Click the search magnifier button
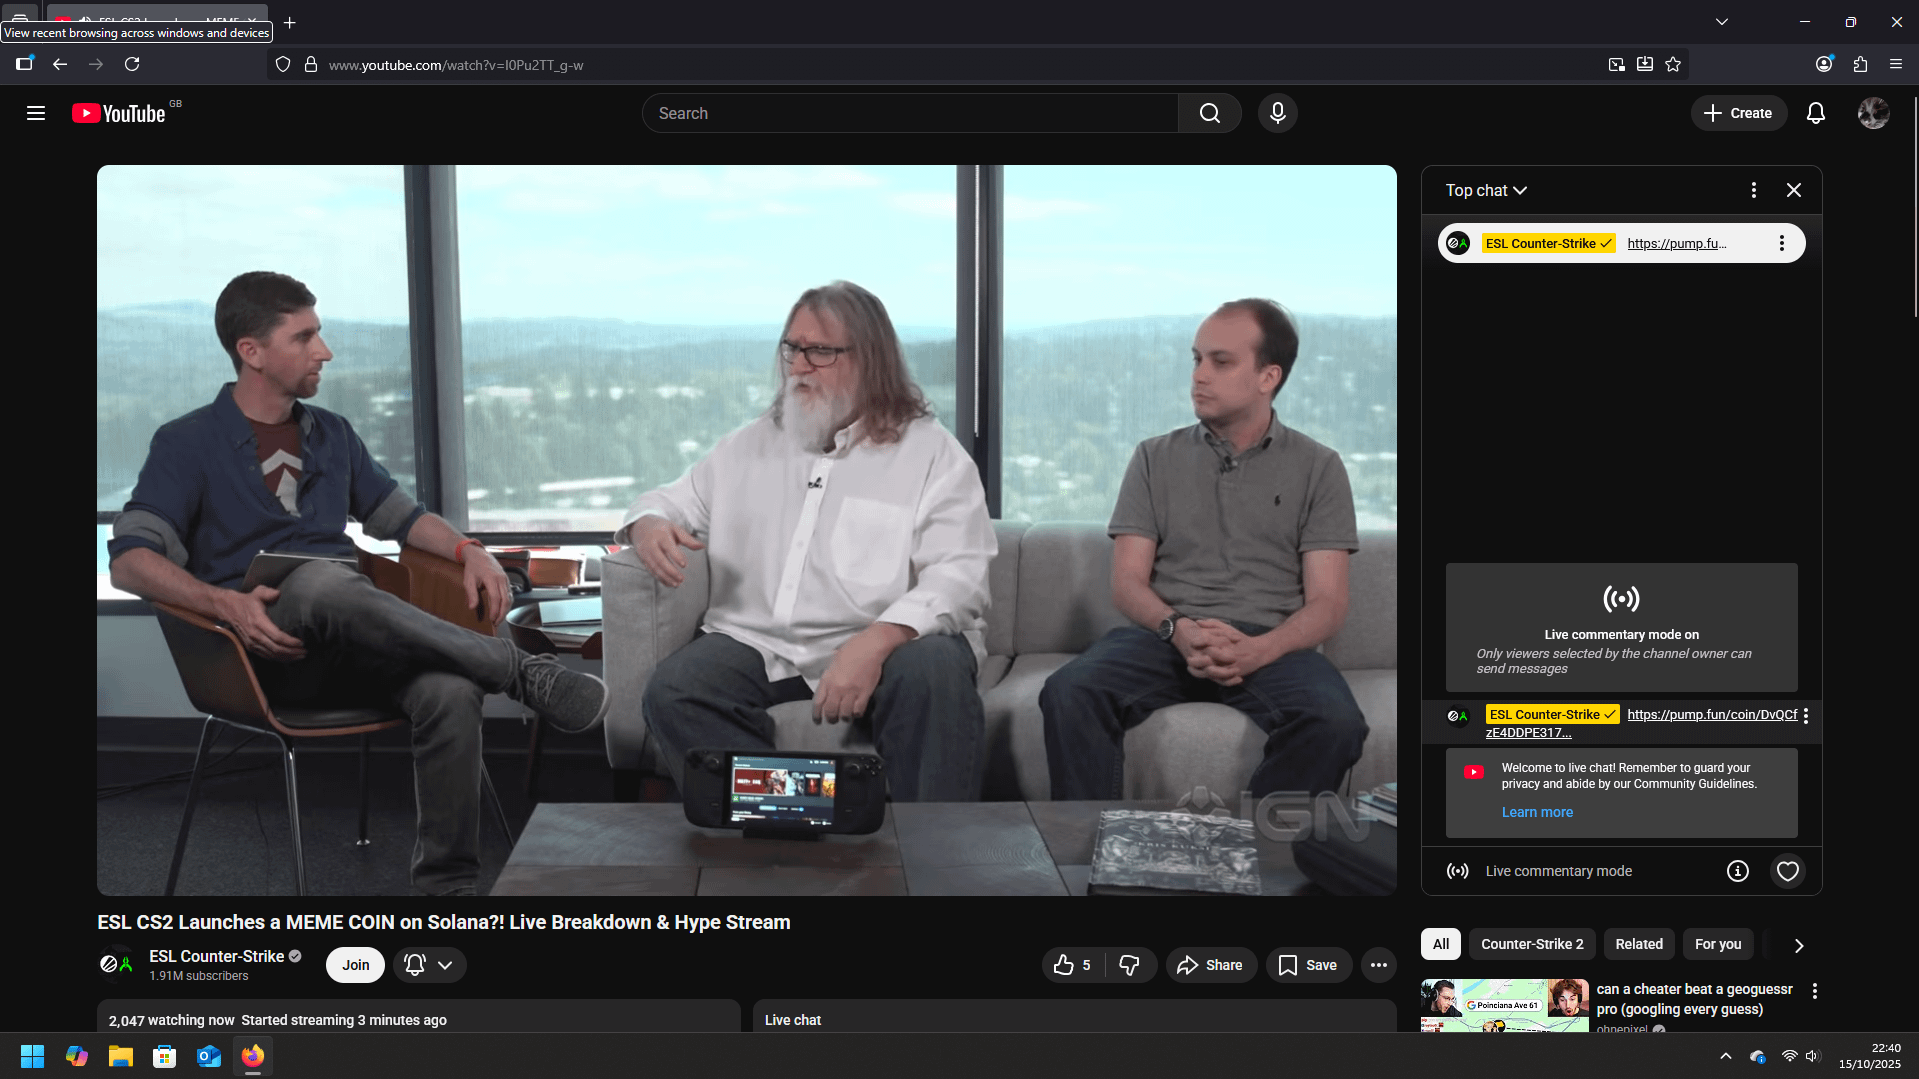This screenshot has height=1079, width=1919. pyautogui.click(x=1210, y=113)
